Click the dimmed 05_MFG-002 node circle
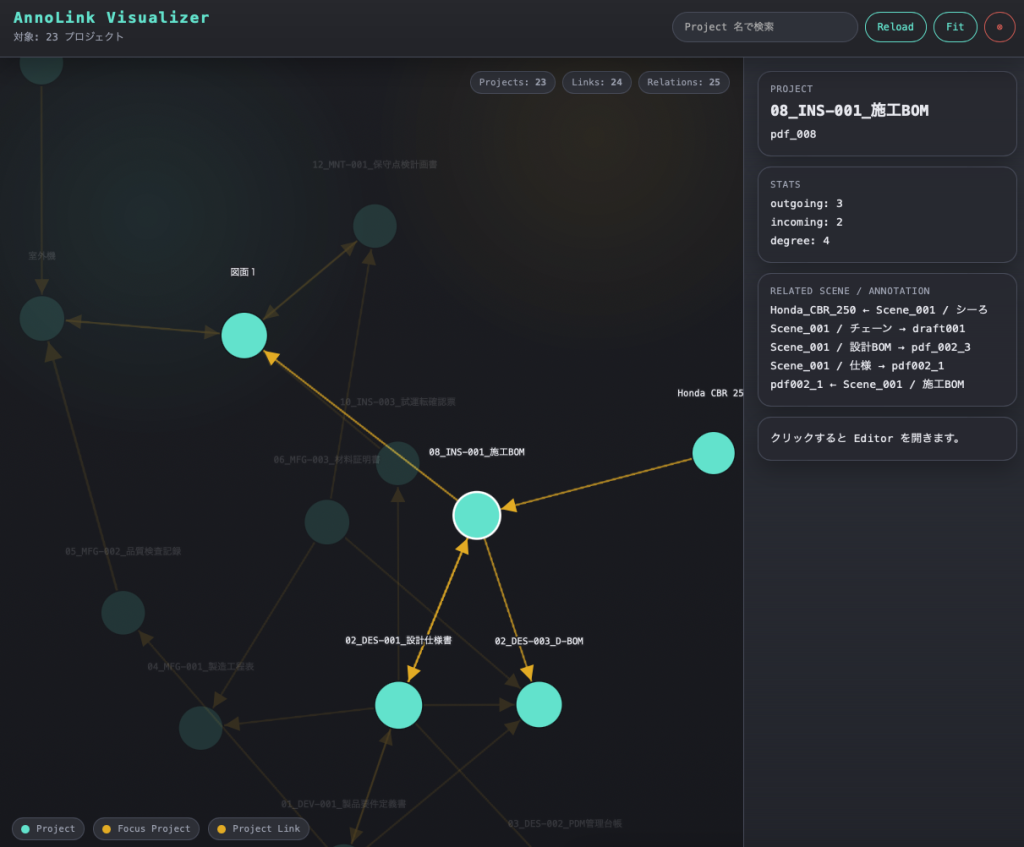This screenshot has height=847, width=1024. point(123,612)
